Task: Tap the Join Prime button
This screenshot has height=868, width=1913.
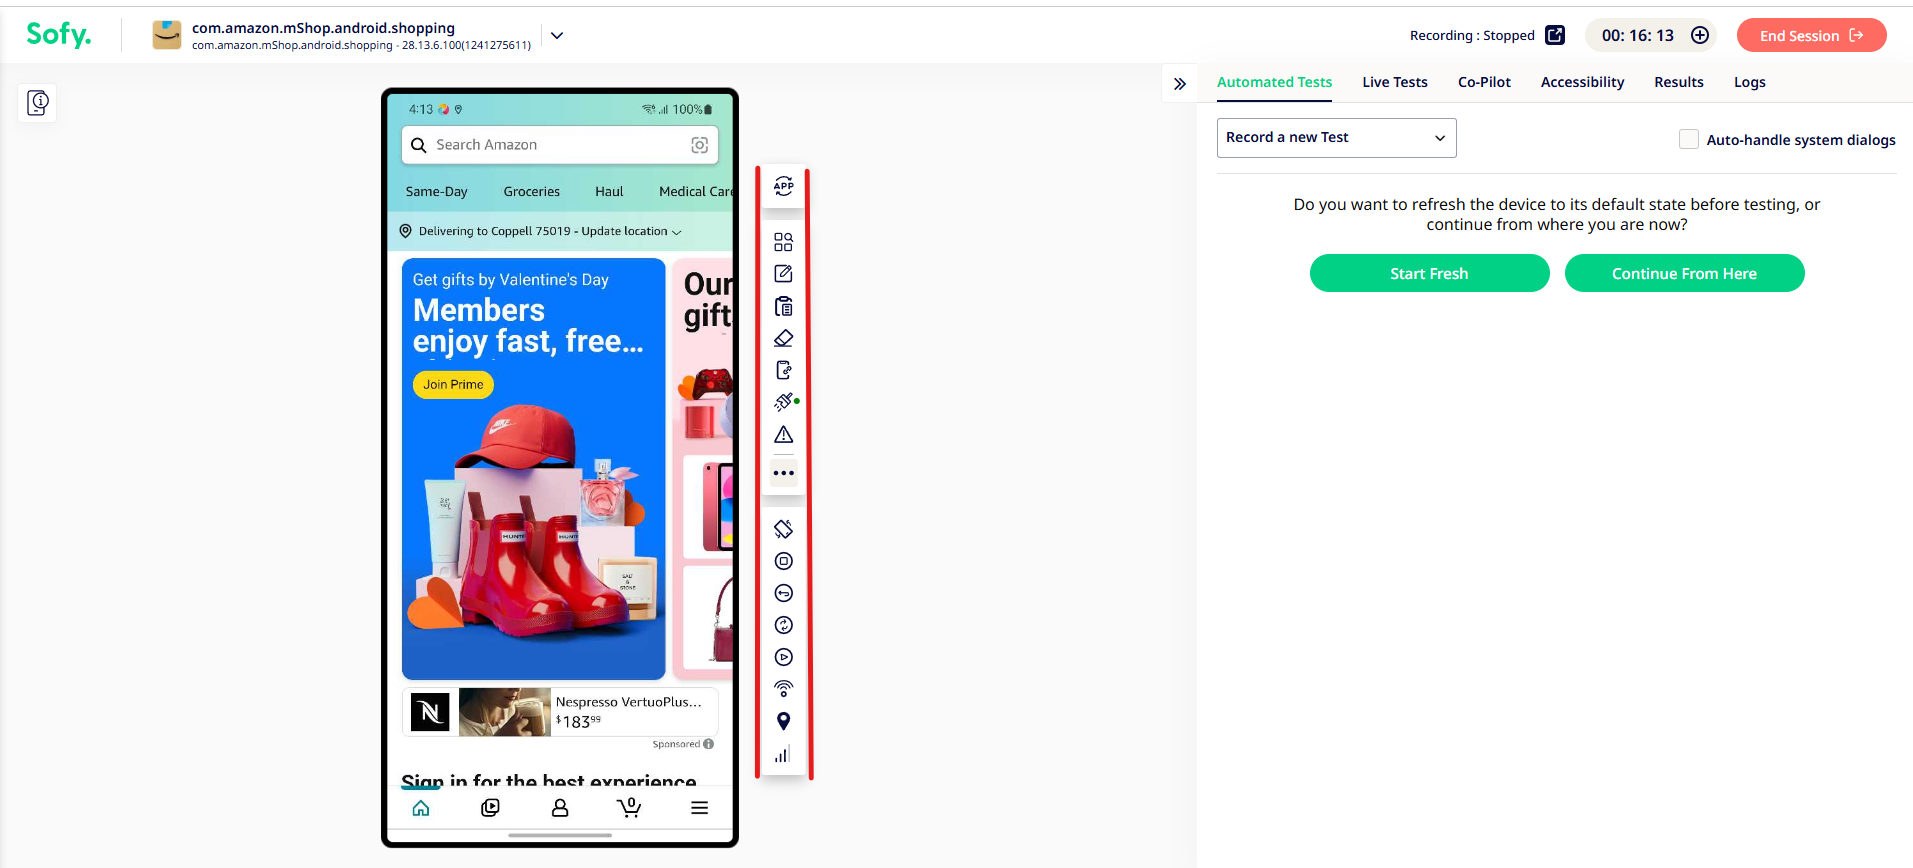Action: [453, 384]
